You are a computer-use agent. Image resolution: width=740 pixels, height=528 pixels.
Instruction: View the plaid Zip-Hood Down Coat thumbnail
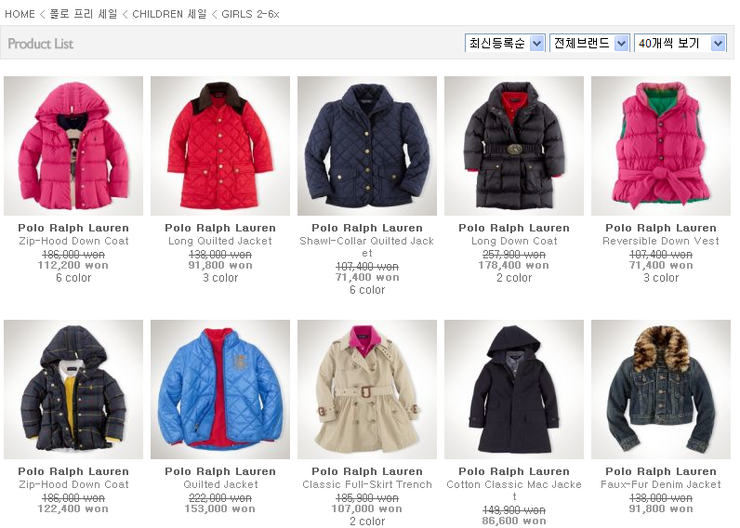(73, 389)
